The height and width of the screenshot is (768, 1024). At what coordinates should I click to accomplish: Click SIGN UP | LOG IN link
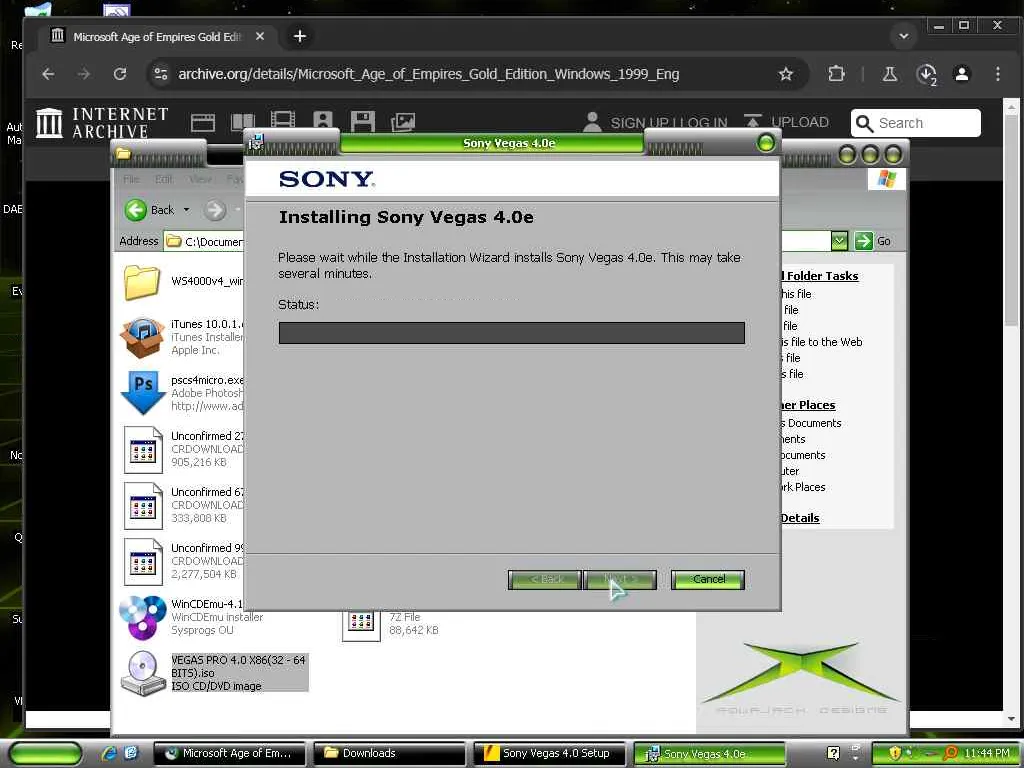(x=669, y=123)
